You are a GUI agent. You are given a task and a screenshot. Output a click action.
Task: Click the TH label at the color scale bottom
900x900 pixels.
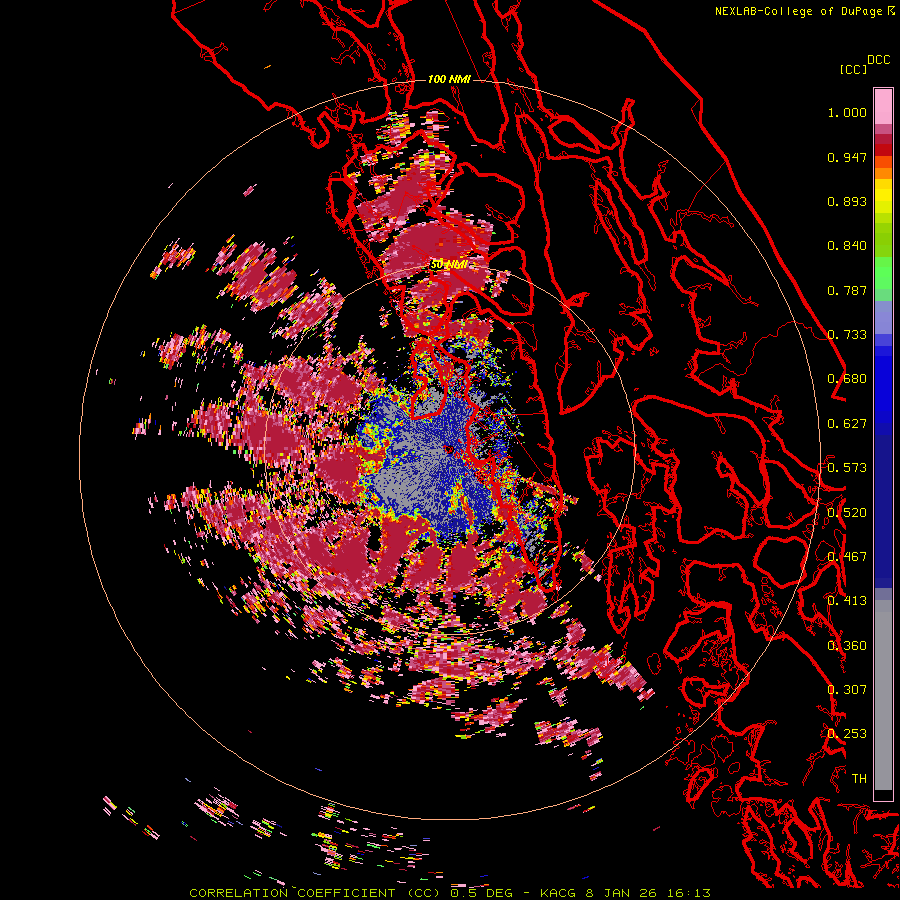tap(859, 778)
